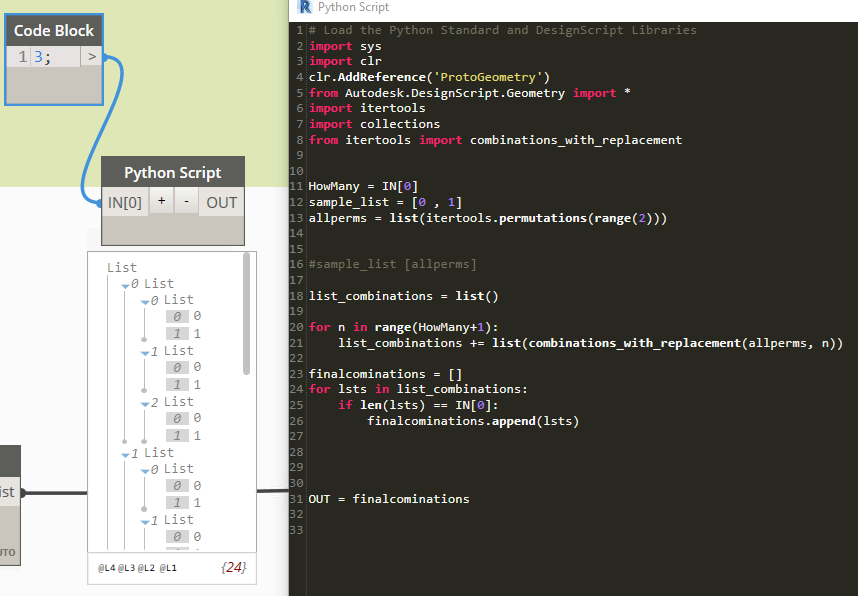
Task: Click line number 33 in the editor gutter
Action: (297, 530)
